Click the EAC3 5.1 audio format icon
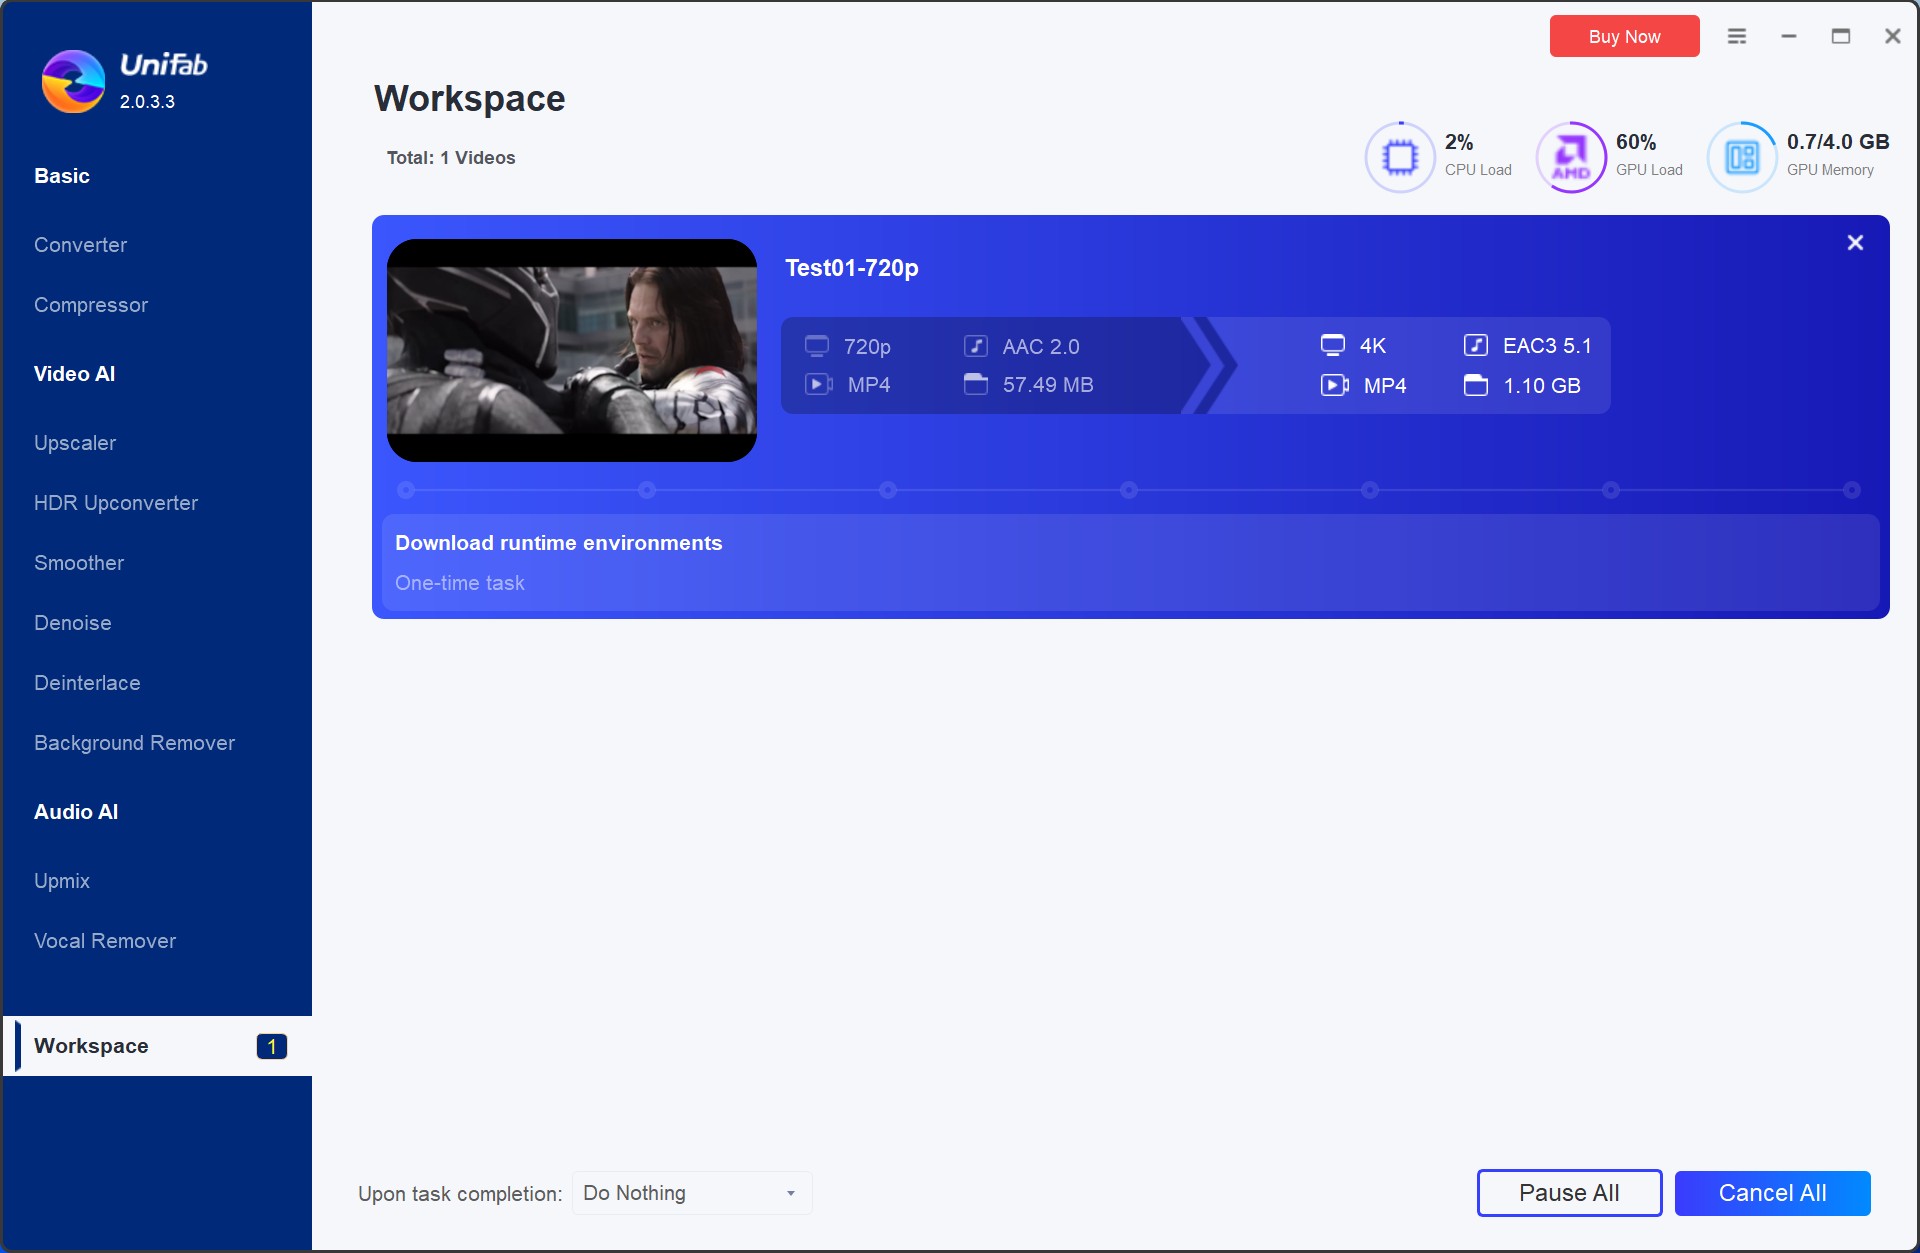The image size is (1920, 1253). click(x=1476, y=344)
